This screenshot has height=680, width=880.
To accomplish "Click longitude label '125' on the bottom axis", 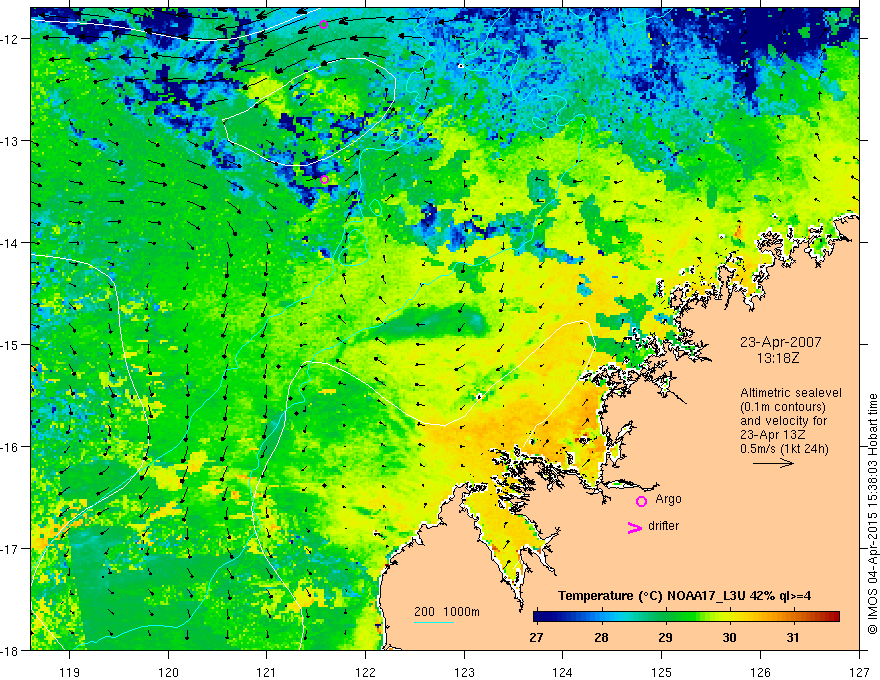I will (662, 672).
